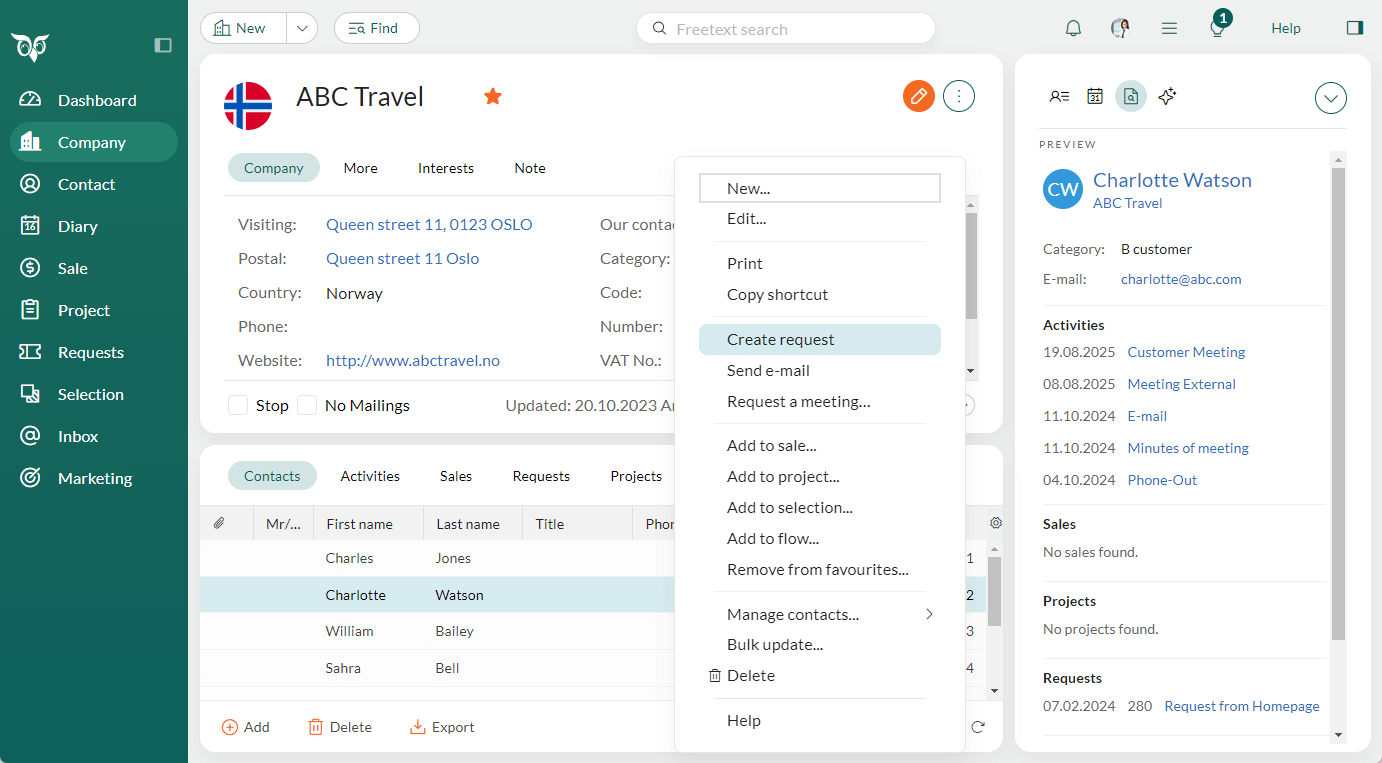The width and height of the screenshot is (1382, 763).
Task: Open the notifications bell icon
Action: (1073, 28)
